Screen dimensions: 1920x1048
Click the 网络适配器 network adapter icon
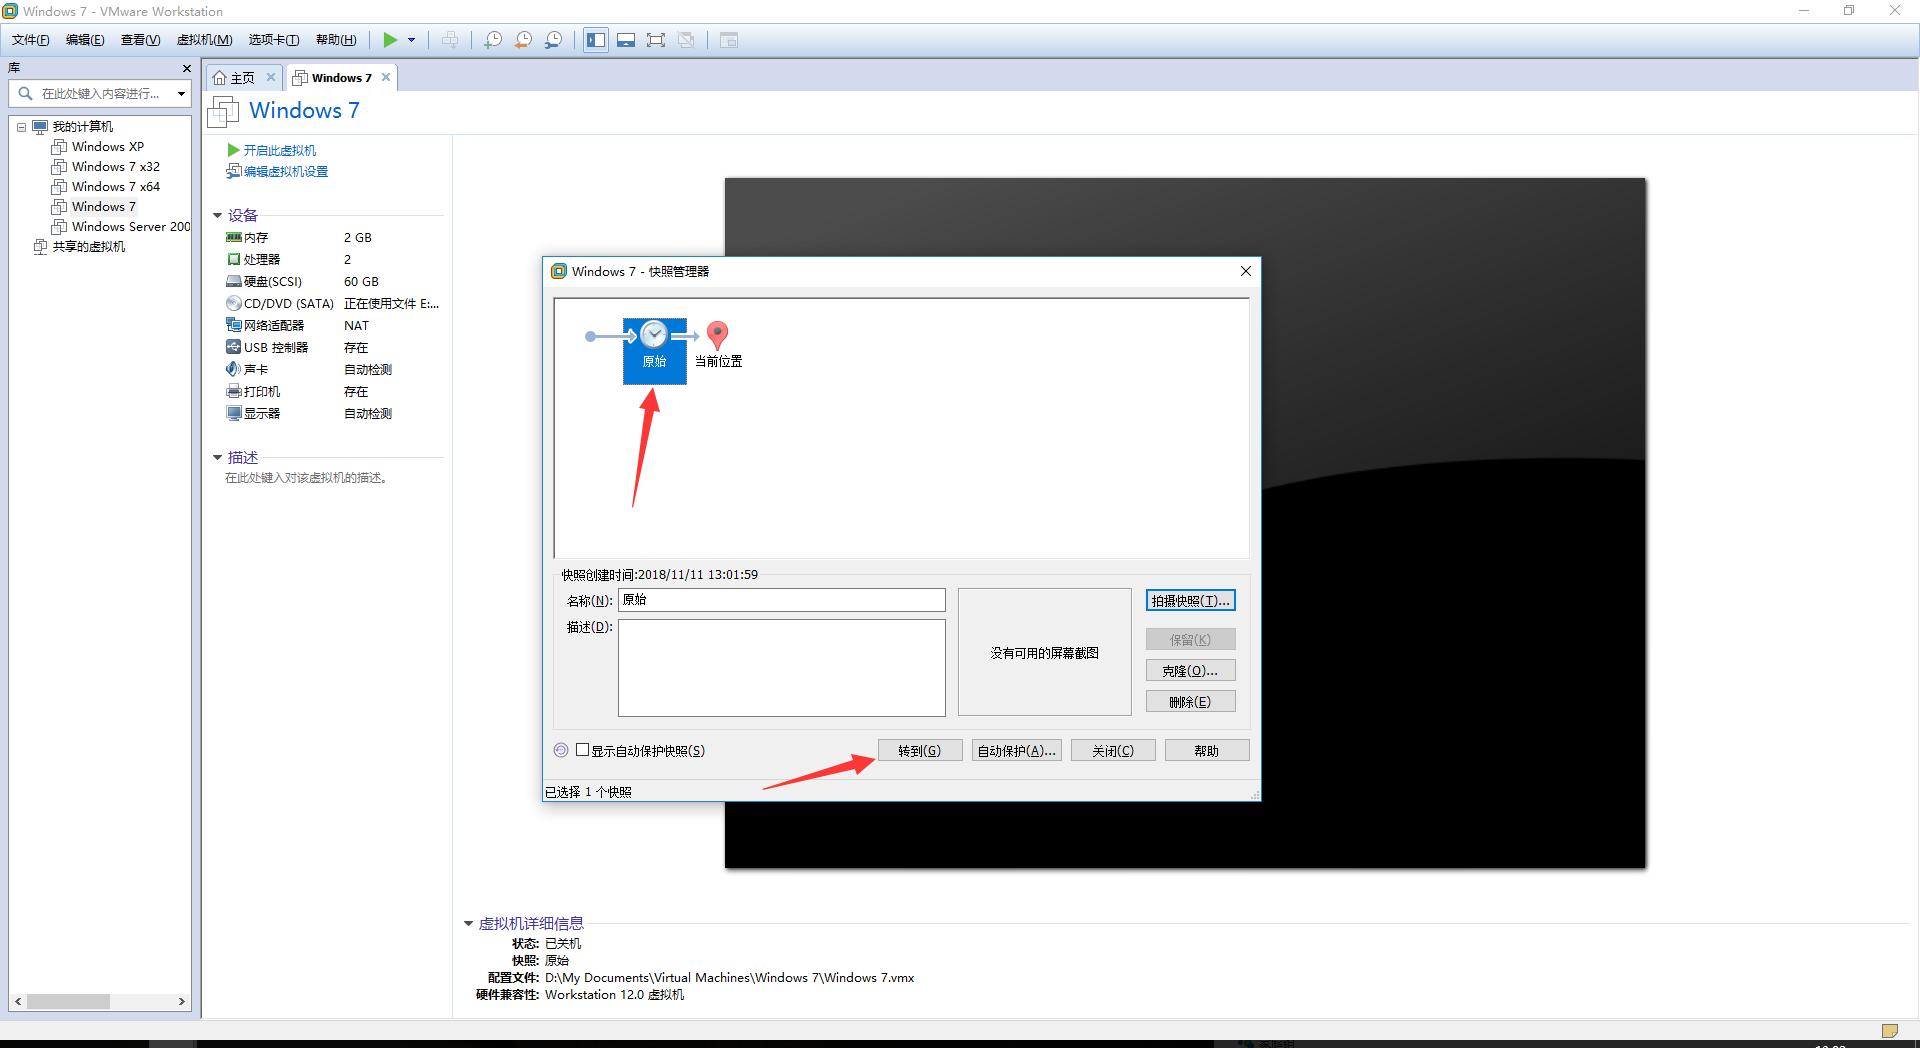[x=234, y=325]
